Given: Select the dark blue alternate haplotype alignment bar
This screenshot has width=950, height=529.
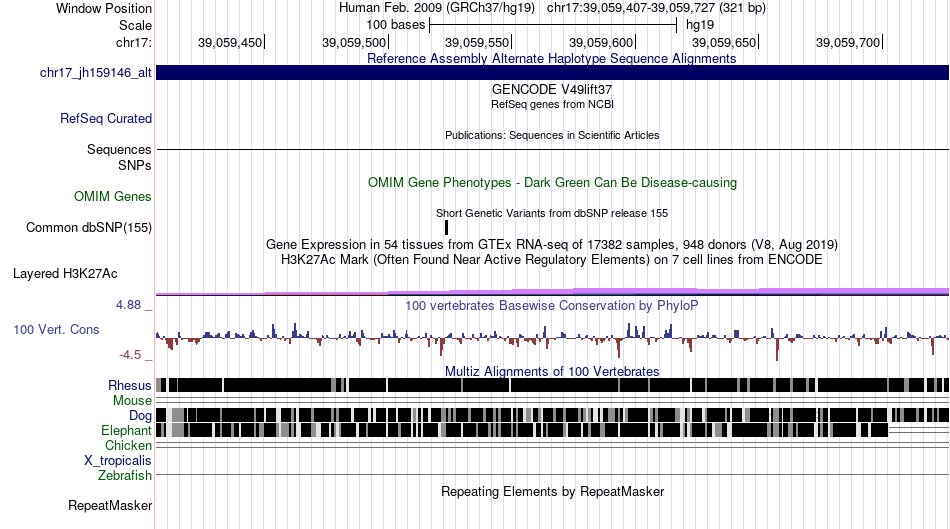Looking at the screenshot, I should click(x=553, y=73).
